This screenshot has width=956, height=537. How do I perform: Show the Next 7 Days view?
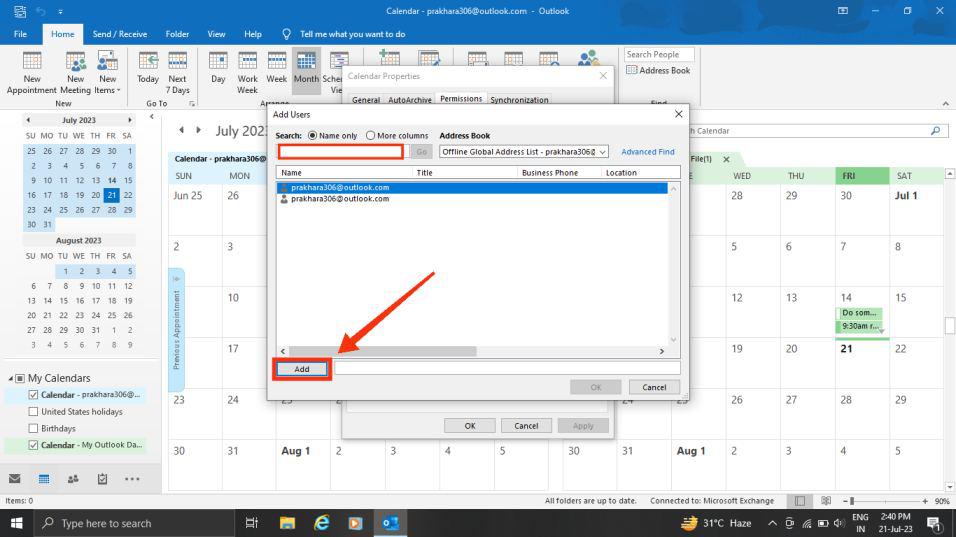[x=177, y=73]
